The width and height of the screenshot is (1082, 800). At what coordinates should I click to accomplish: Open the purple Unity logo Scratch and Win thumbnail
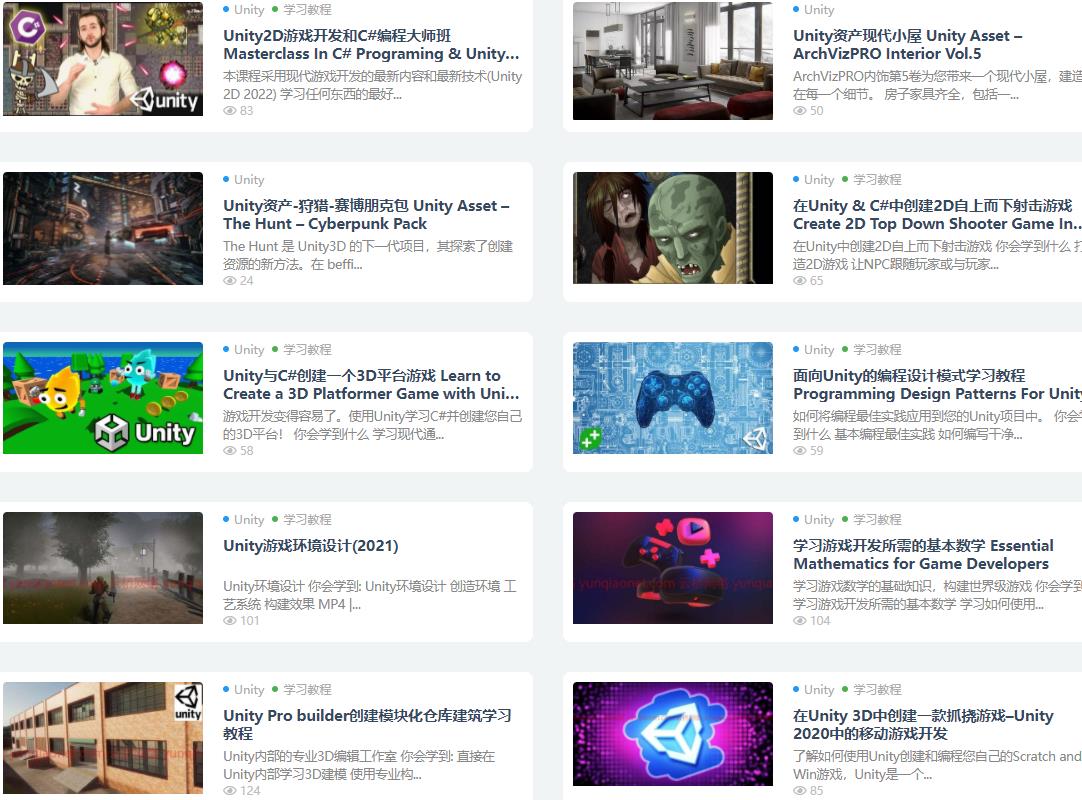point(673,734)
